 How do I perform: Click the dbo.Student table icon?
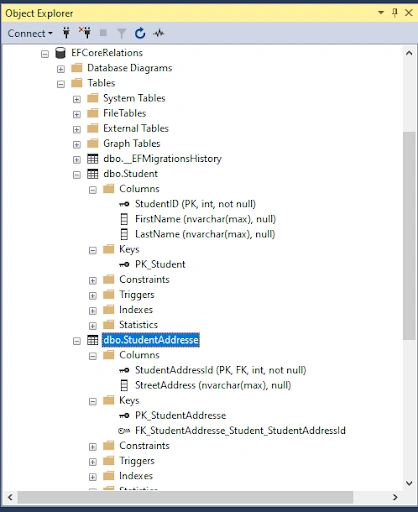click(93, 174)
